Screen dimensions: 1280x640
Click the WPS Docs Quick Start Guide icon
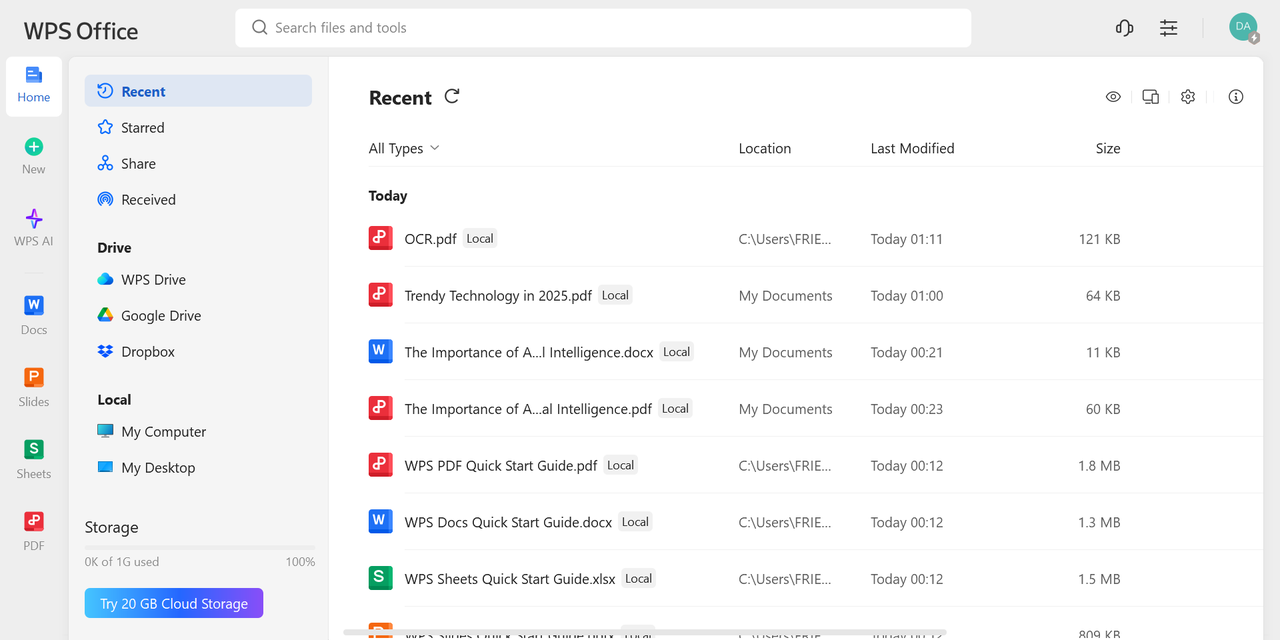click(380, 521)
